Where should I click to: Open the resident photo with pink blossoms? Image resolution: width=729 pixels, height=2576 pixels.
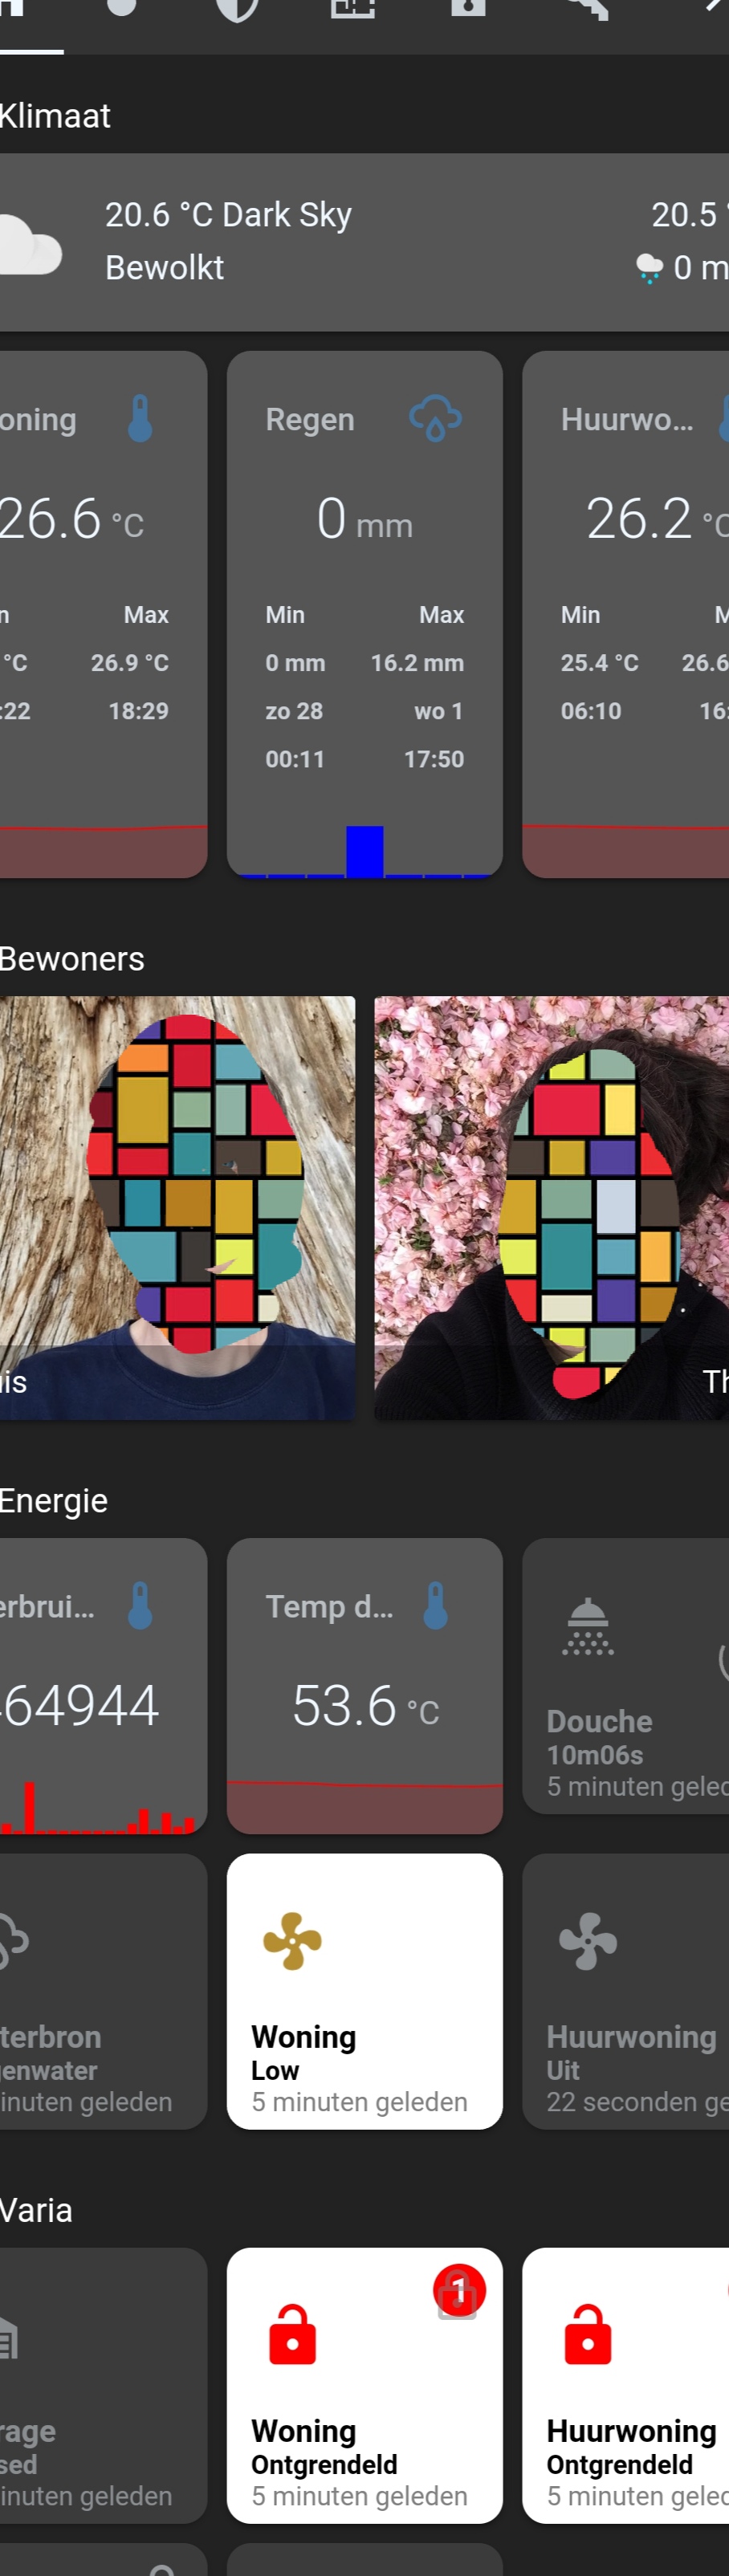[552, 1208]
